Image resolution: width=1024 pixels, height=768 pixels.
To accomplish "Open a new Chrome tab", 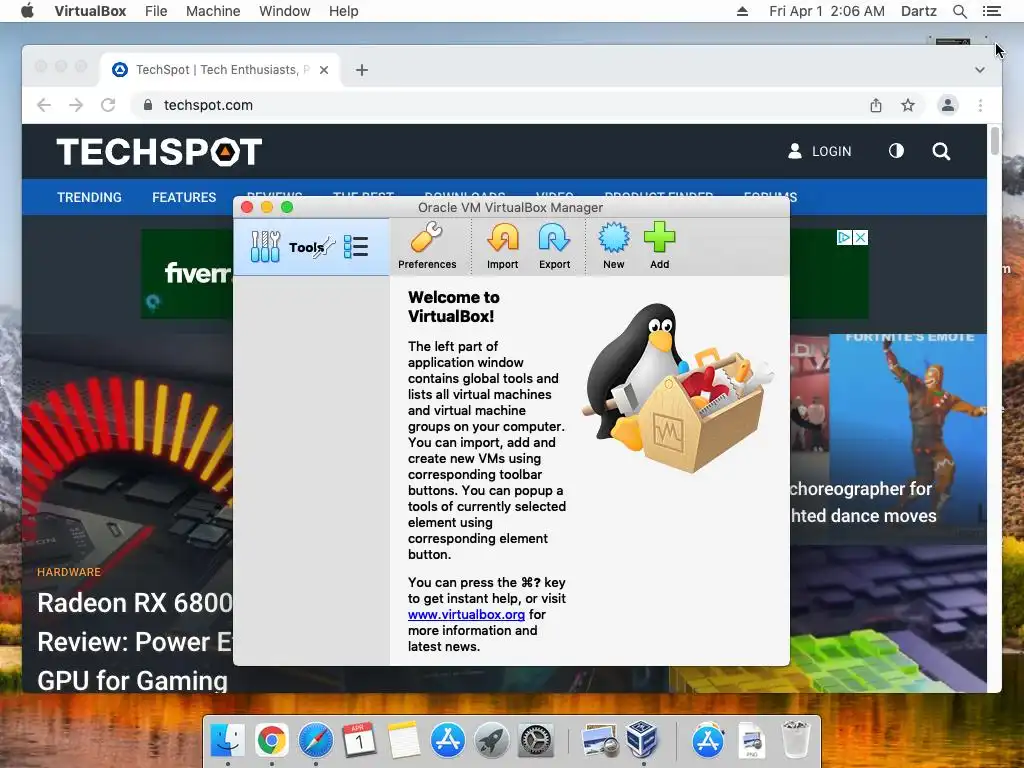I will tap(362, 70).
